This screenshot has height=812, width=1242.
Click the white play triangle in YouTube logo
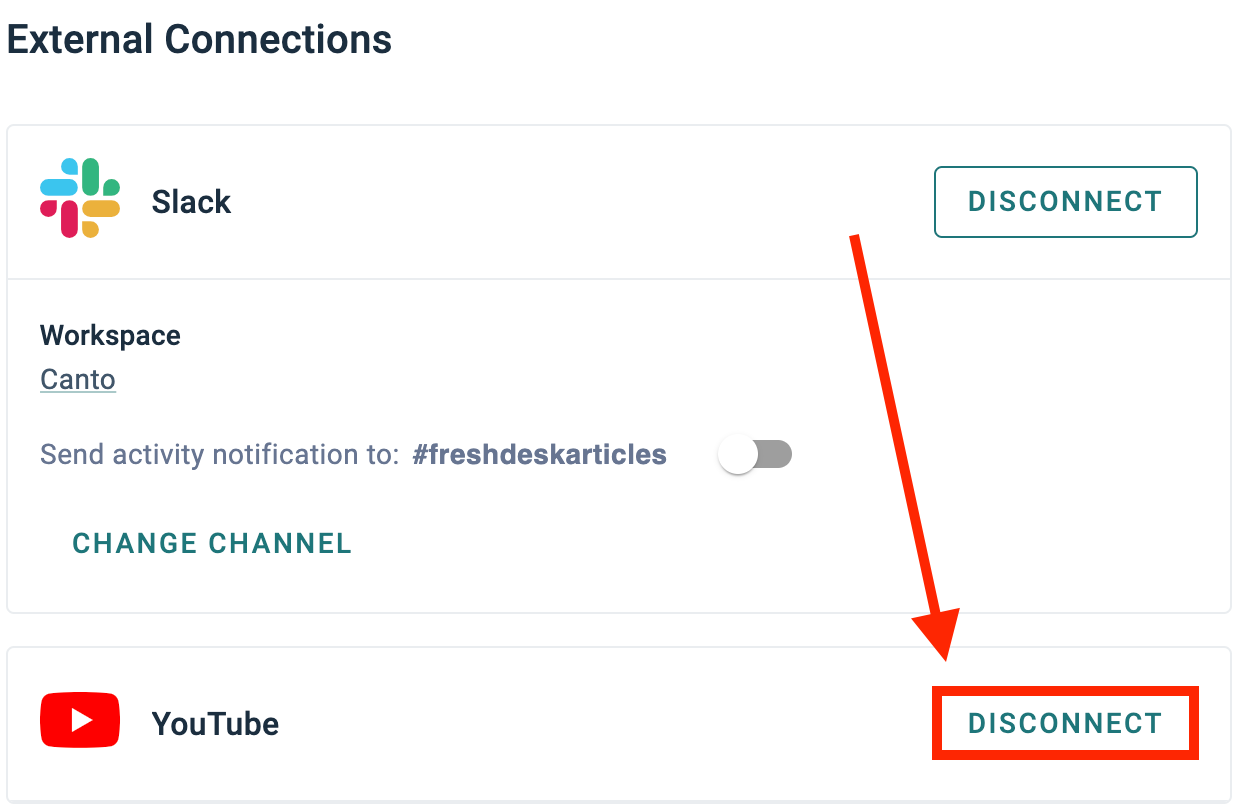point(82,720)
